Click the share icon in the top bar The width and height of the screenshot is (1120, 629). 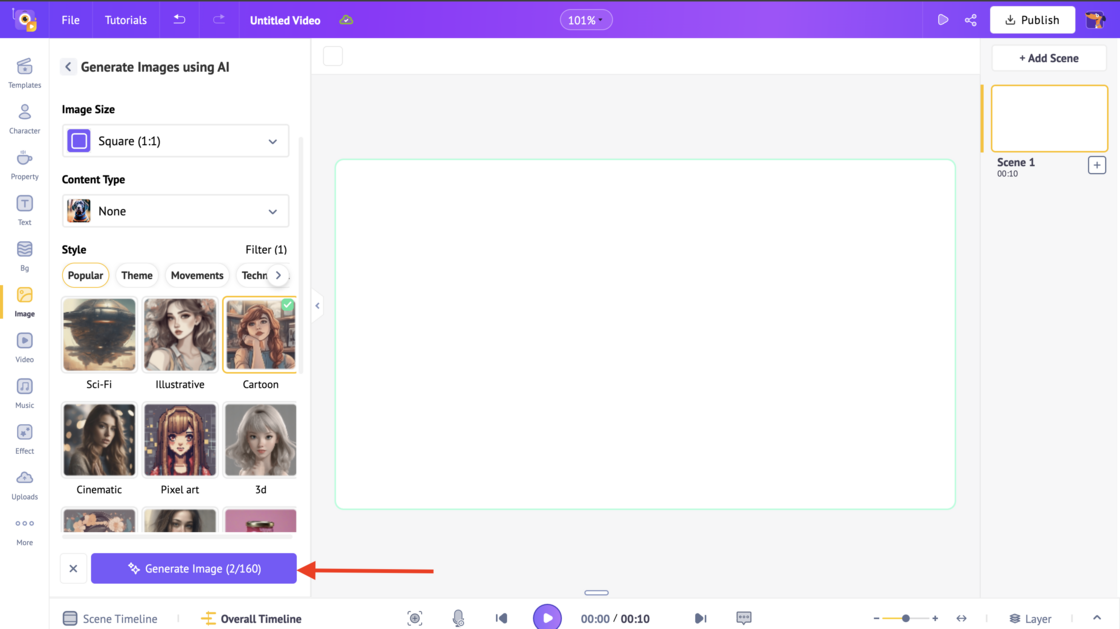[970, 19]
